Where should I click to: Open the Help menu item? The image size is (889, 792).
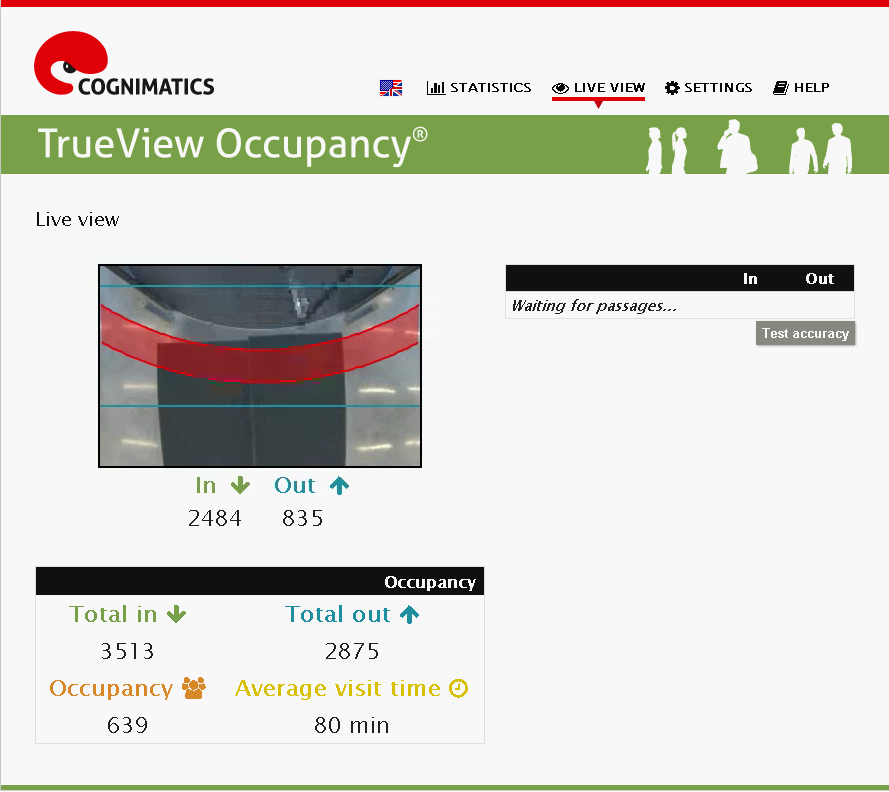(x=801, y=88)
